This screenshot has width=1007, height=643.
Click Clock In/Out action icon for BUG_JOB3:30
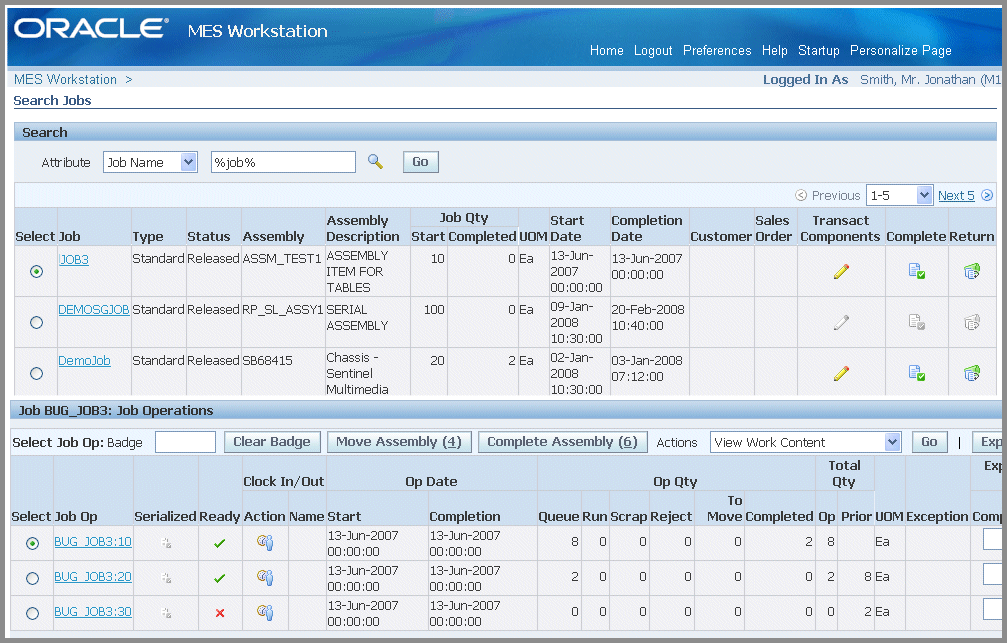265,612
